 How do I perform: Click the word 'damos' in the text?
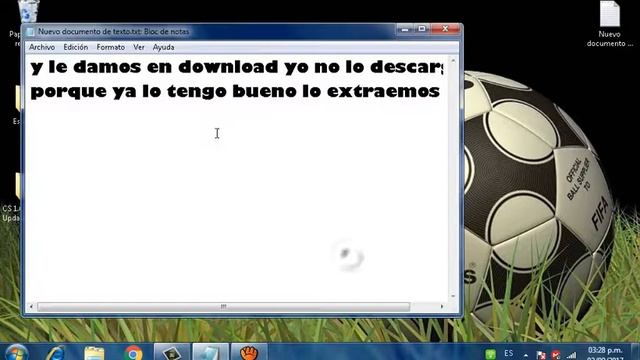pyautogui.click(x=107, y=67)
